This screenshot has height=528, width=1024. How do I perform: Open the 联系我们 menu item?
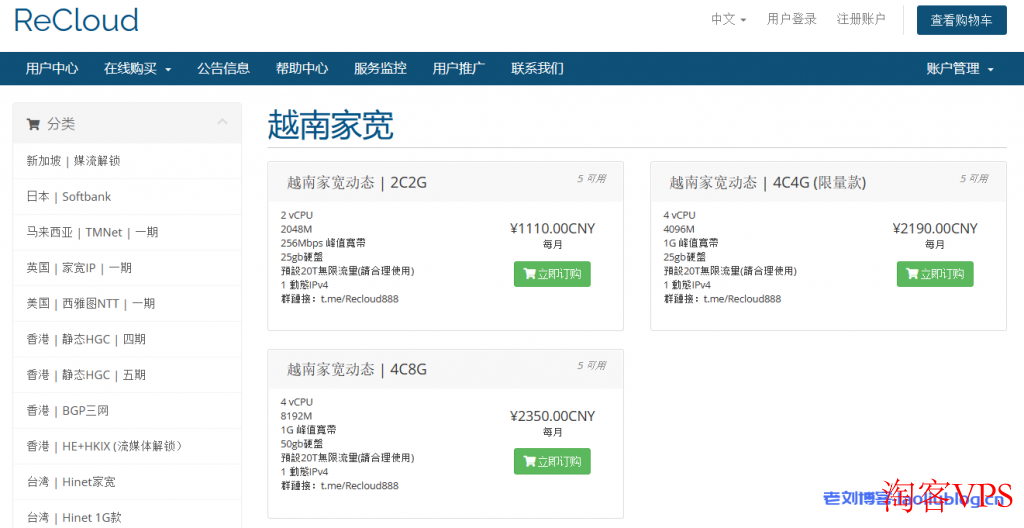pyautogui.click(x=537, y=69)
